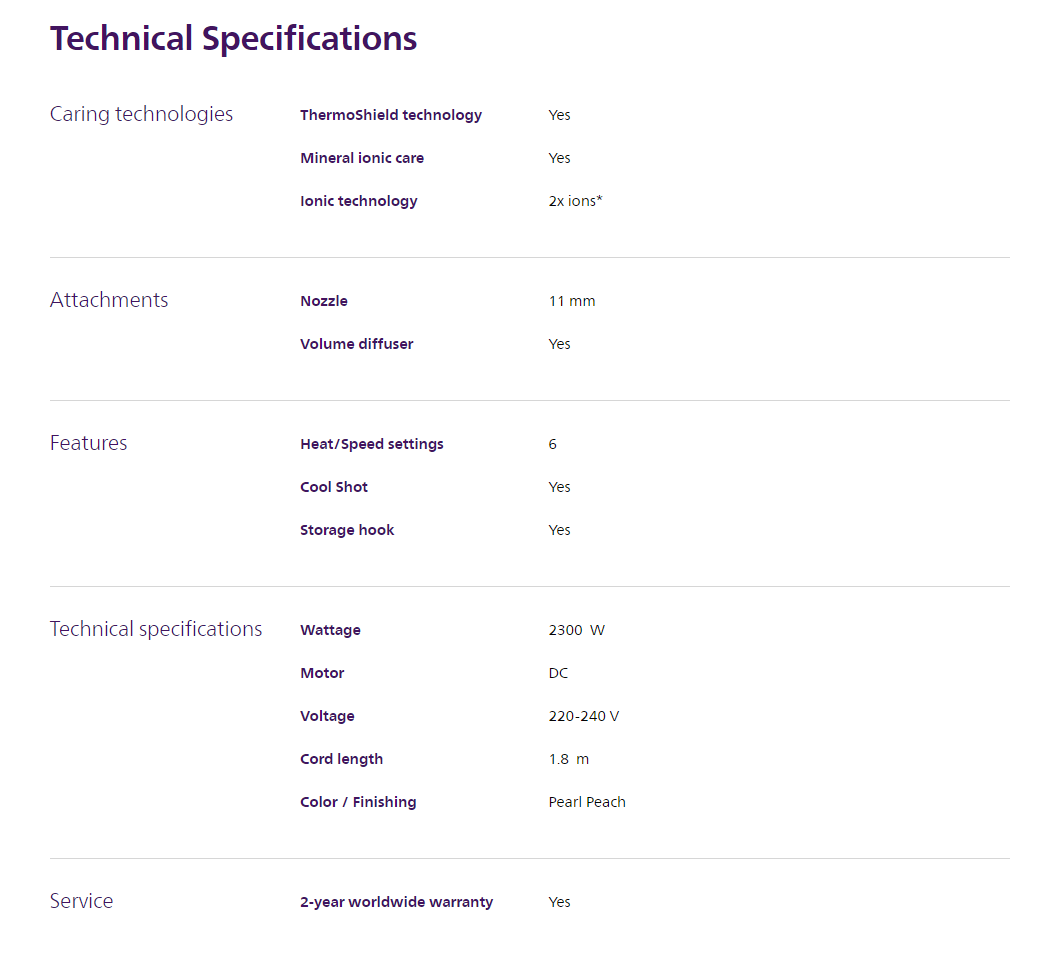The image size is (1048, 968).
Task: Click the Motor specification label
Action: (x=321, y=673)
